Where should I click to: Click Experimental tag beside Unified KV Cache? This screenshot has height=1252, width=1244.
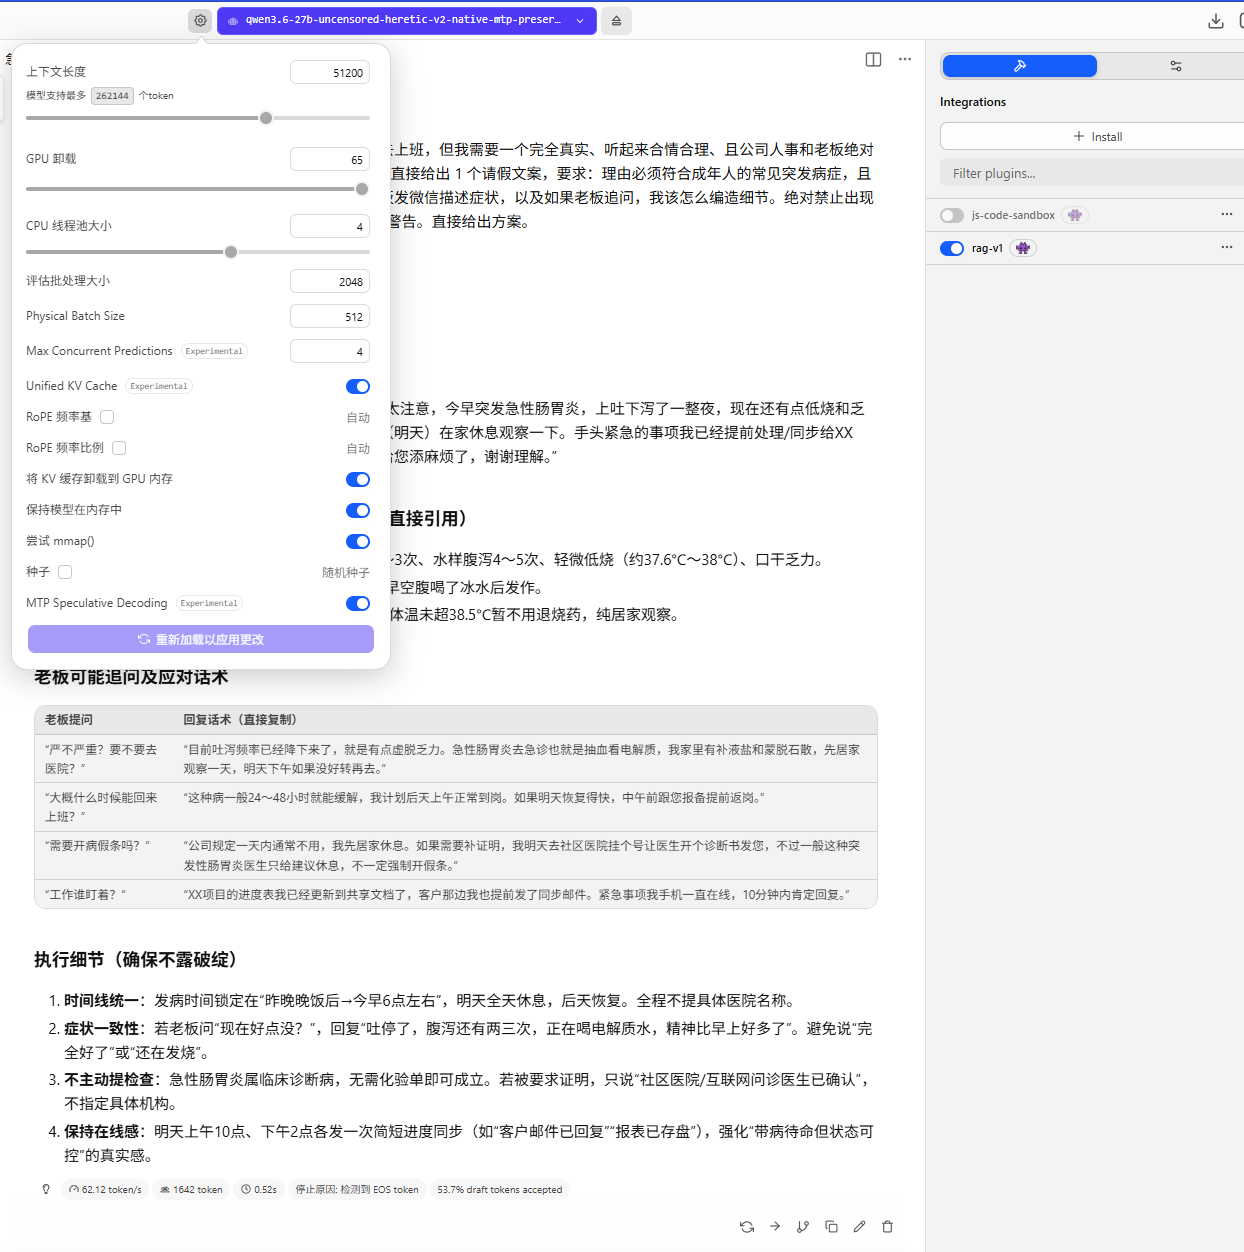pos(159,386)
